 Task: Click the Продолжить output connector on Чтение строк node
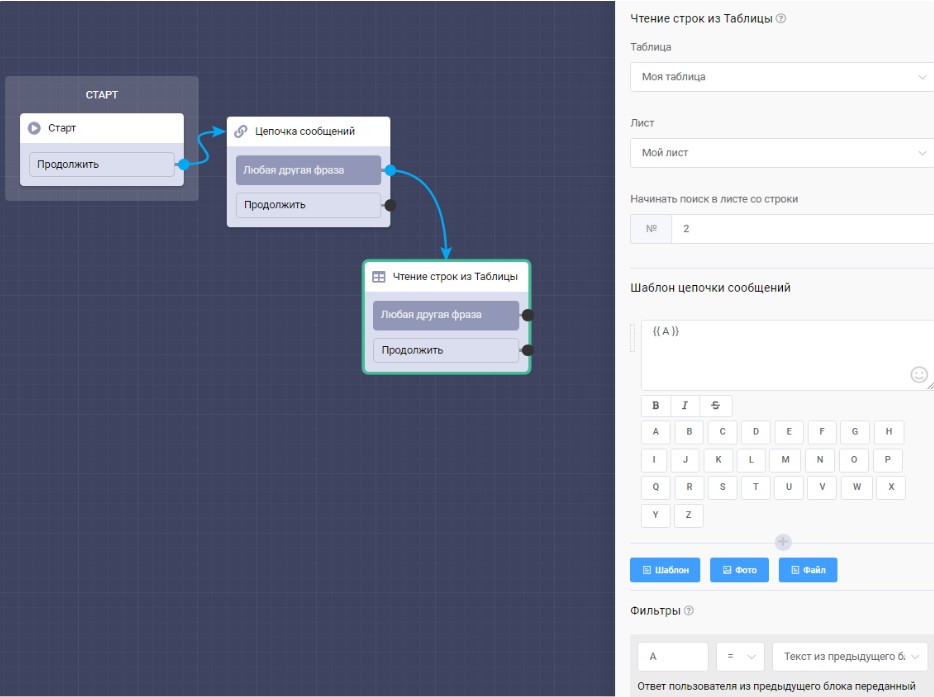click(x=528, y=350)
